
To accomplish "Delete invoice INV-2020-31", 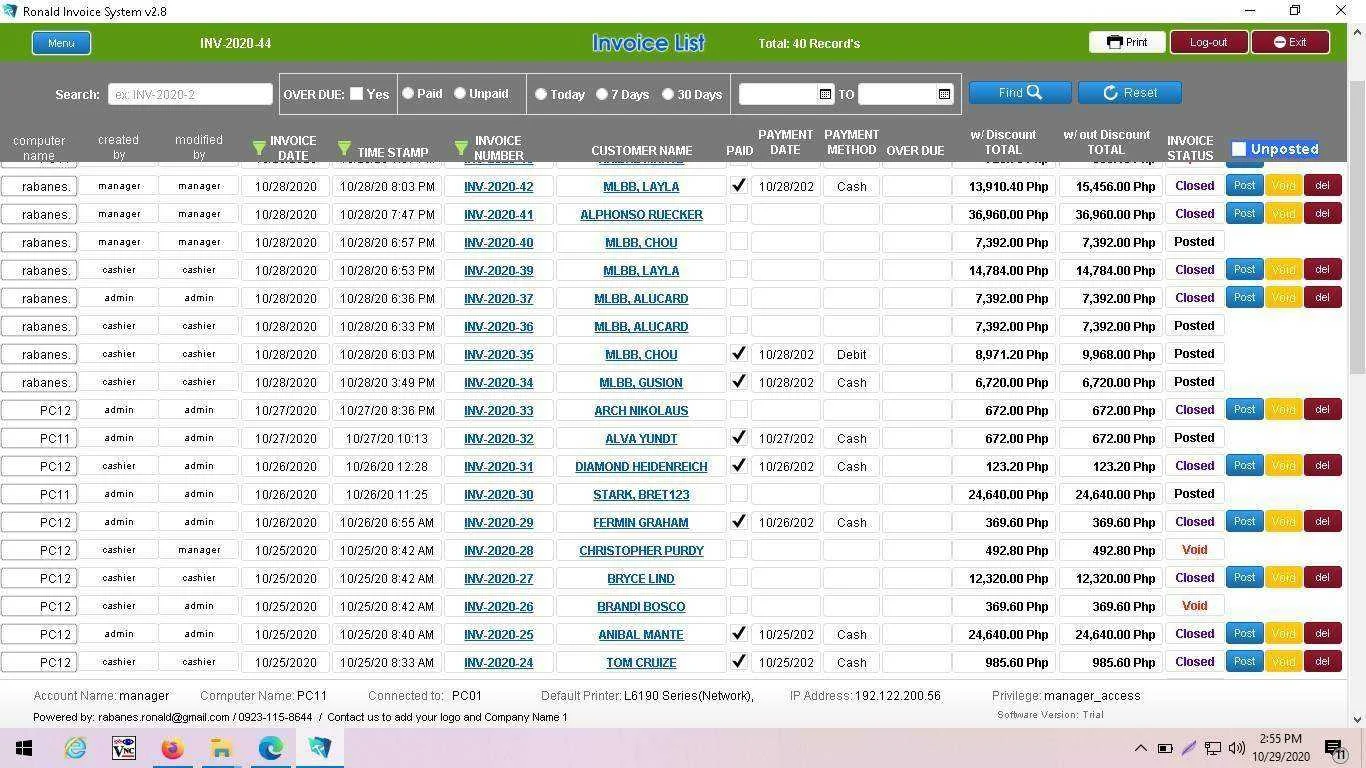I will 1322,465.
